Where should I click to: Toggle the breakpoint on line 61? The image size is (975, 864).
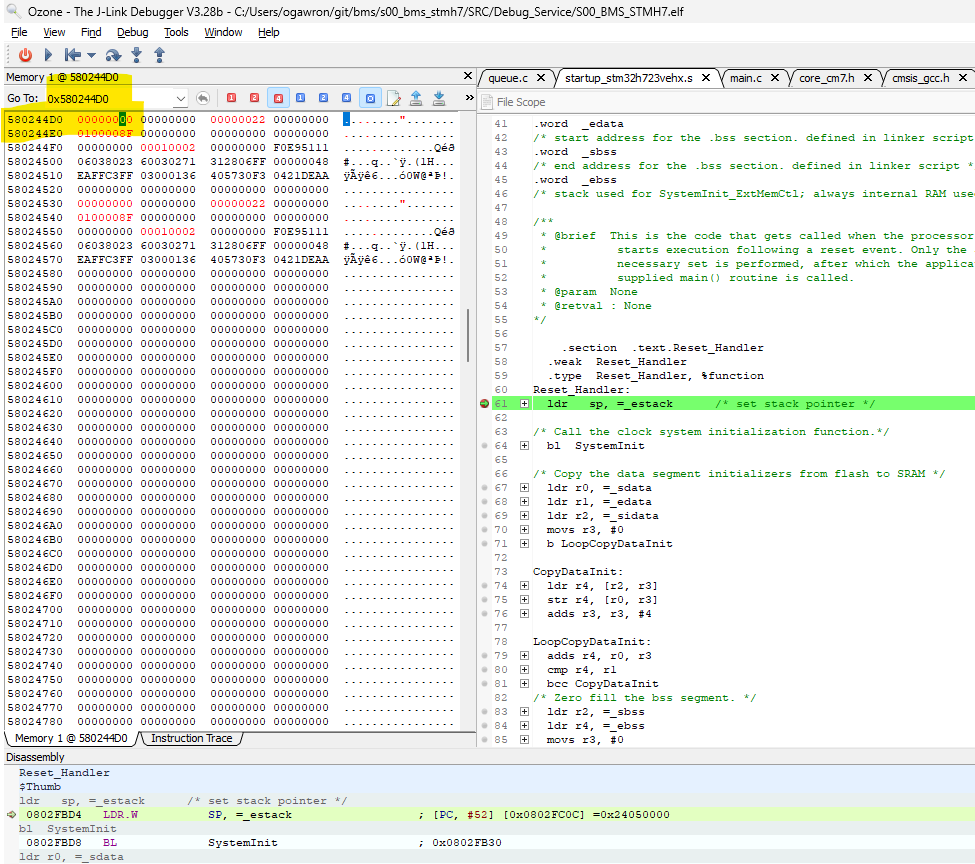click(484, 404)
